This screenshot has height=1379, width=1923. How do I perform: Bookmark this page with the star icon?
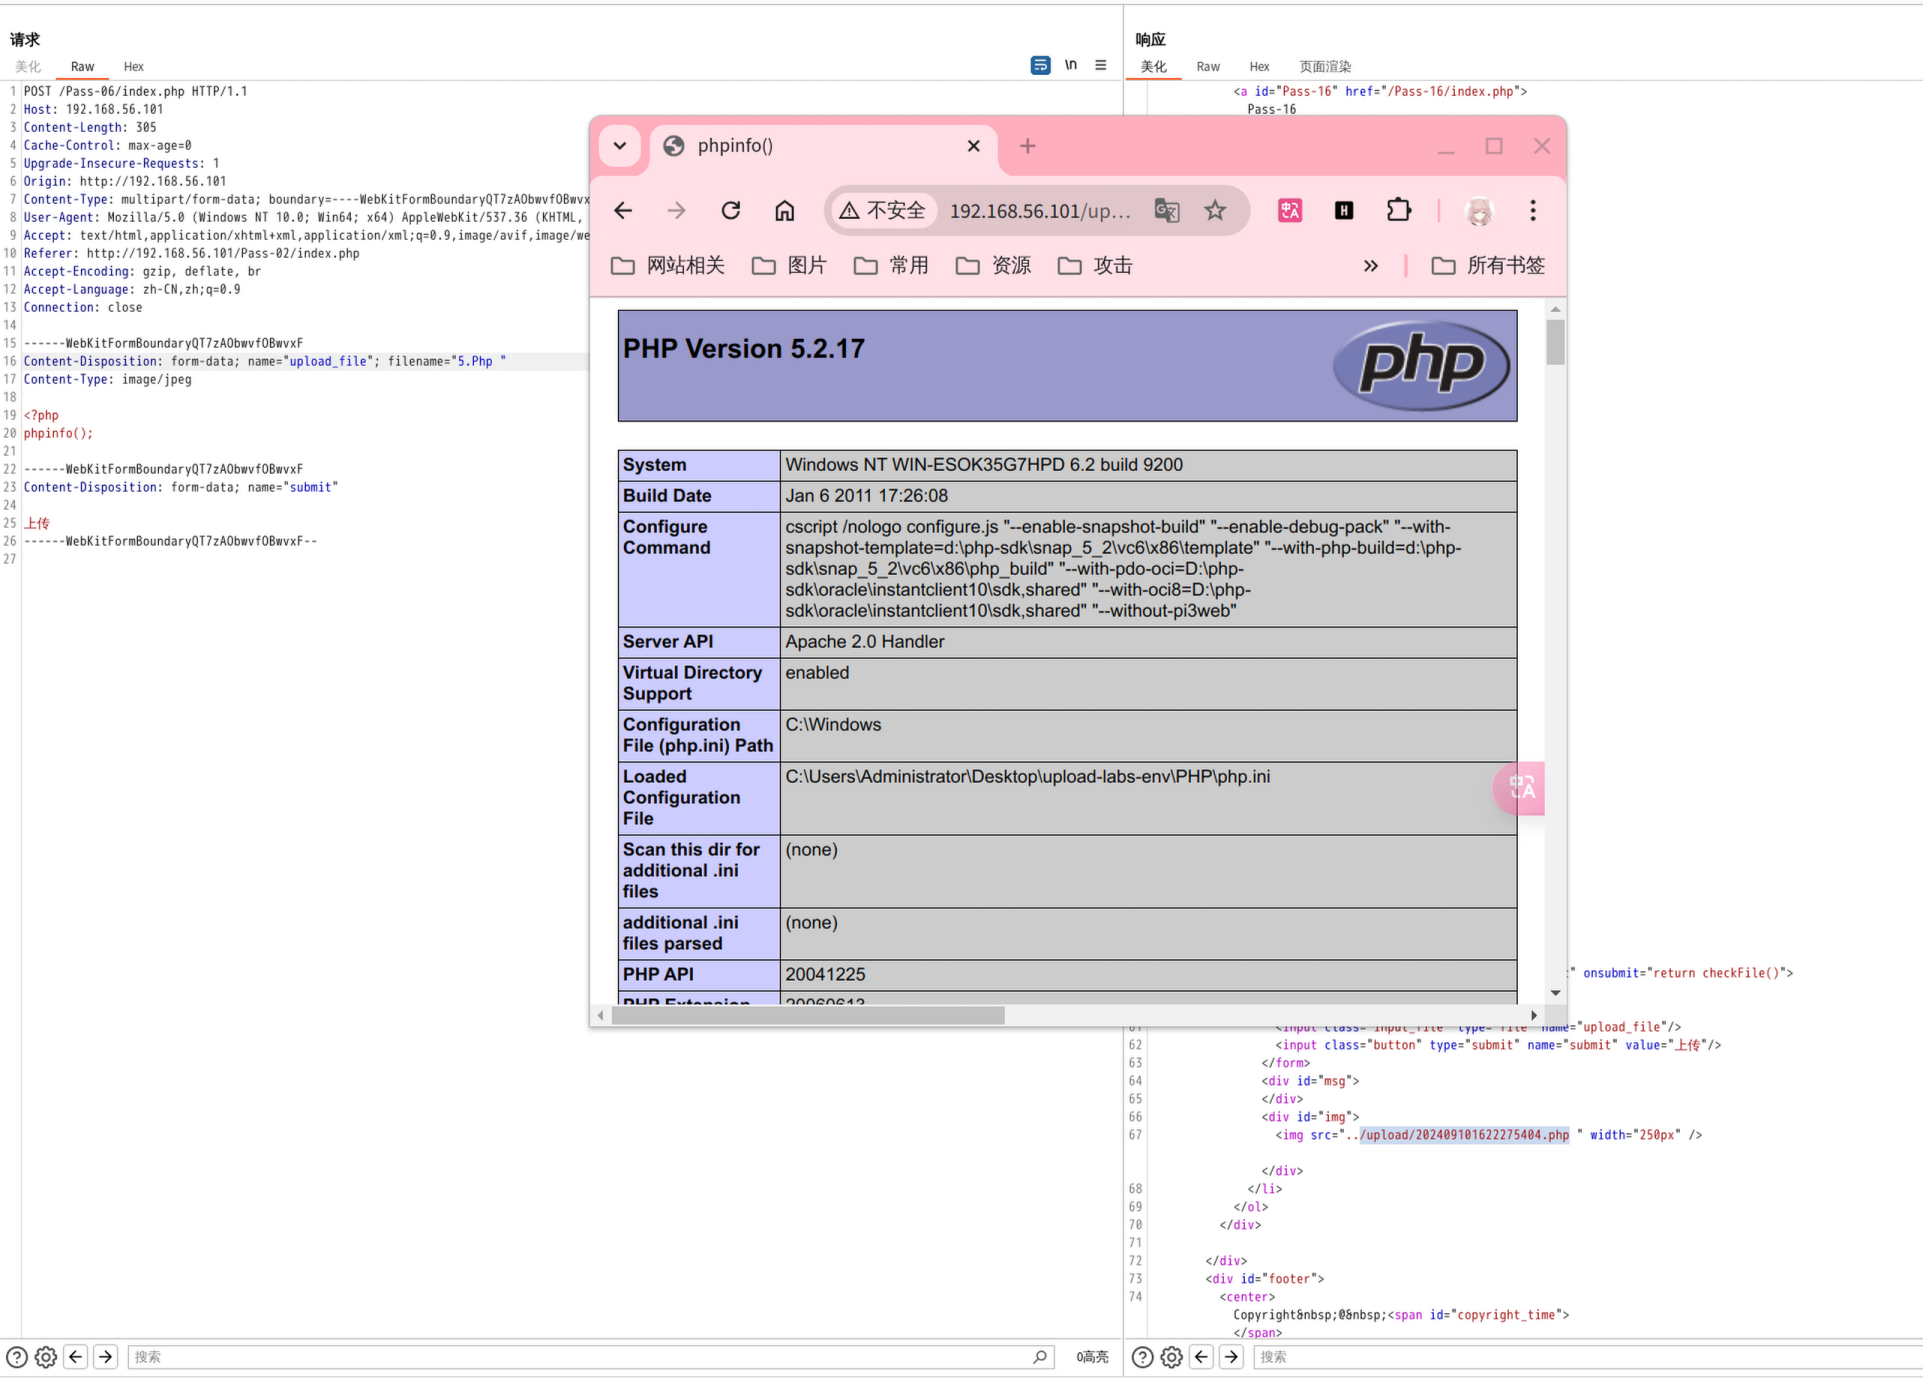[1215, 211]
